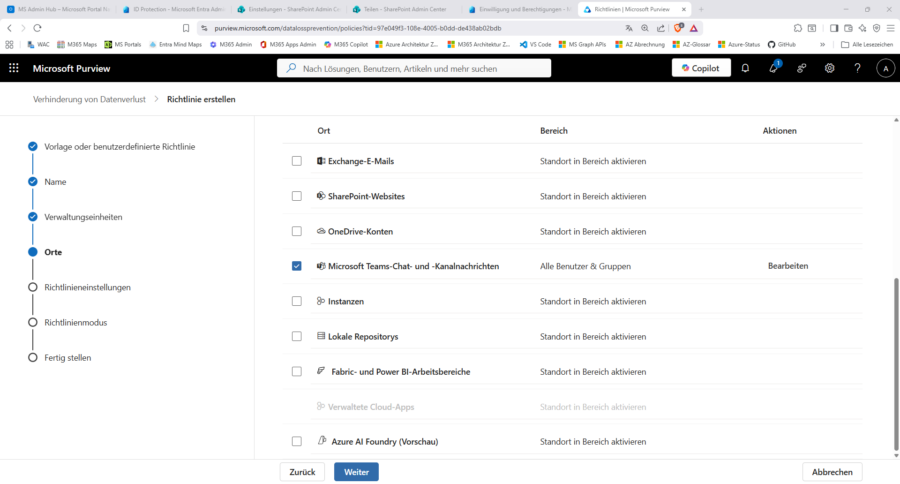Open the Microsoft Purview app launcher grid
900x484 pixels.
pos(14,68)
